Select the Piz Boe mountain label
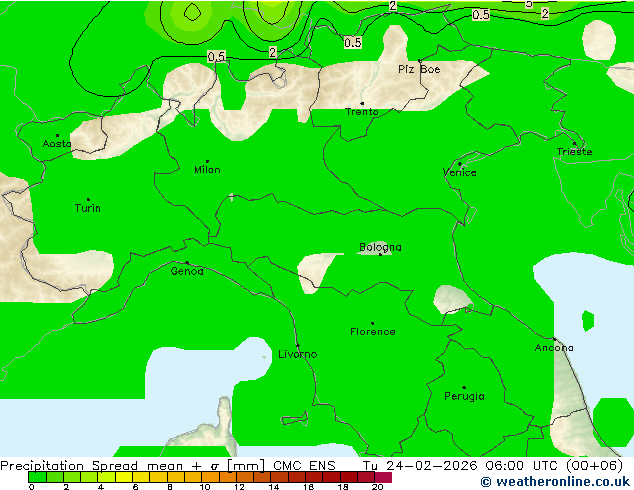Viewport: 634px width, 490px height. 419,70
